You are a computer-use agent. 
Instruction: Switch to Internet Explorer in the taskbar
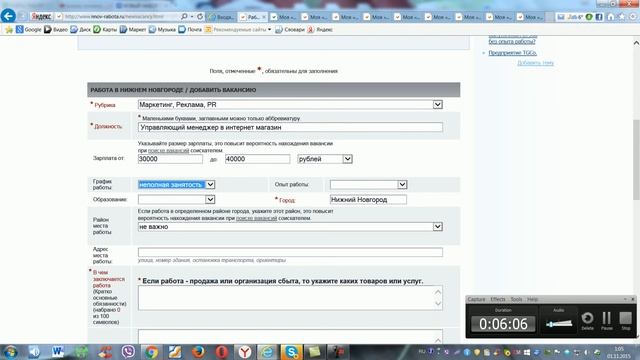click(268, 352)
